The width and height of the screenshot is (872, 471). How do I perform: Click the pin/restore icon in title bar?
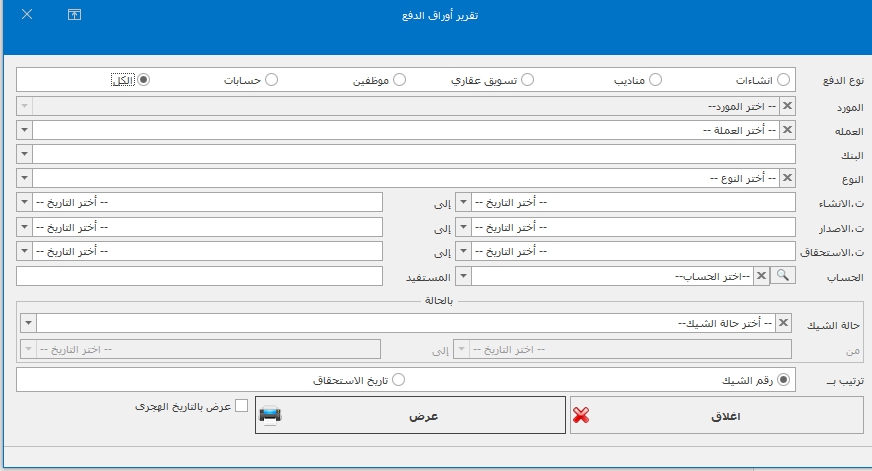click(x=74, y=15)
